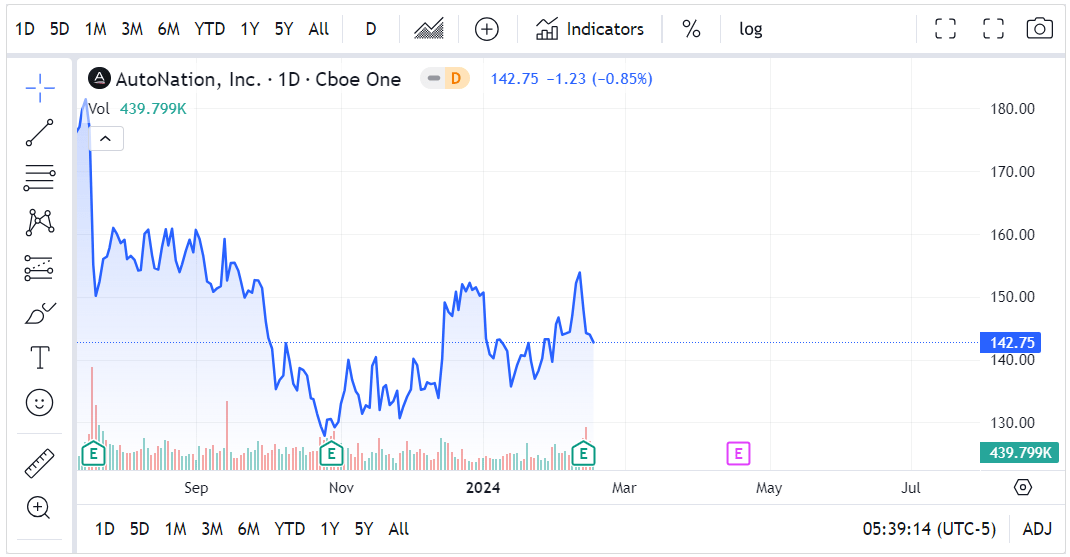Open the emoji icons tool
This screenshot has width=1070, height=557.
pyautogui.click(x=40, y=403)
